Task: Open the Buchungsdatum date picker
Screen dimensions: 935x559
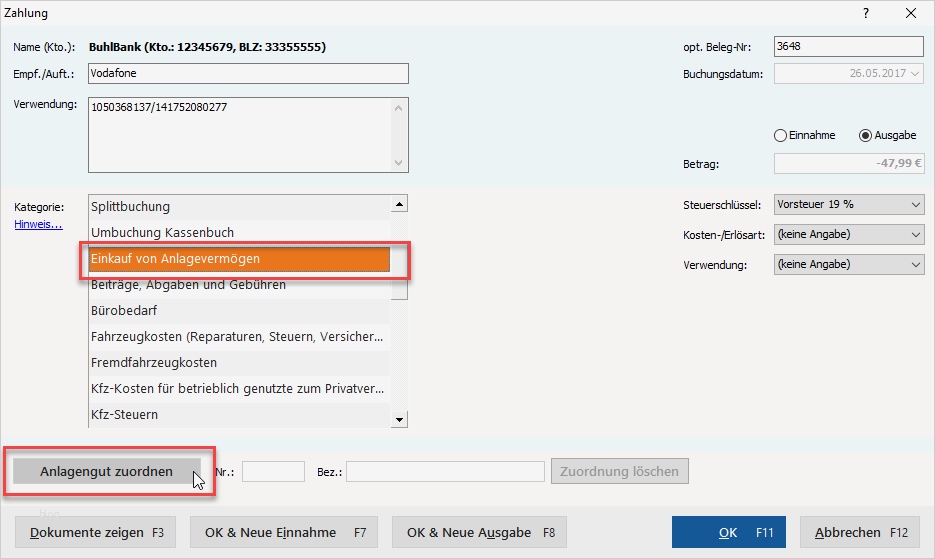Action: (x=916, y=74)
